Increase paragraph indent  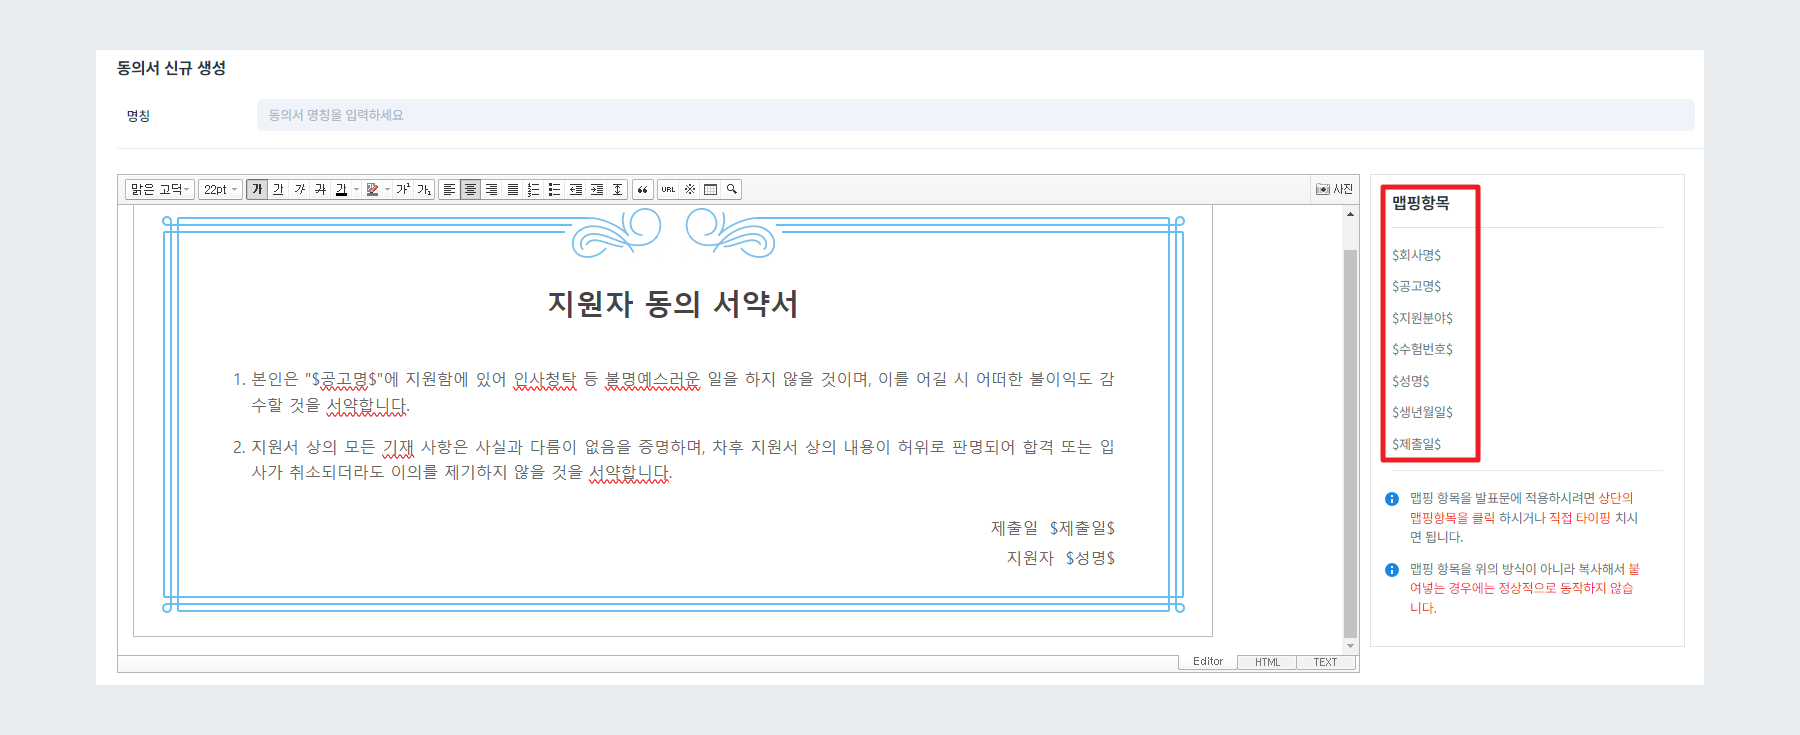[597, 189]
